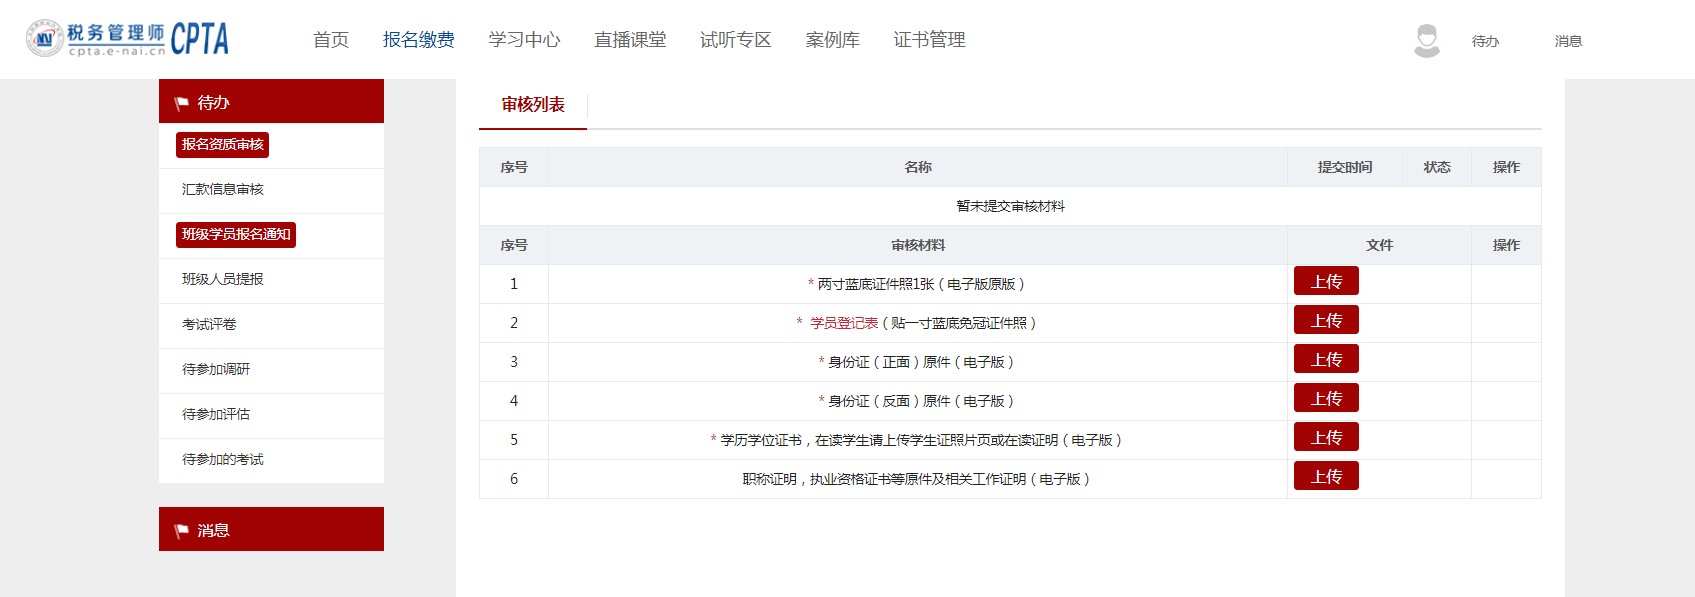Click the 文件 column header
The image size is (1695, 597).
point(1379,245)
